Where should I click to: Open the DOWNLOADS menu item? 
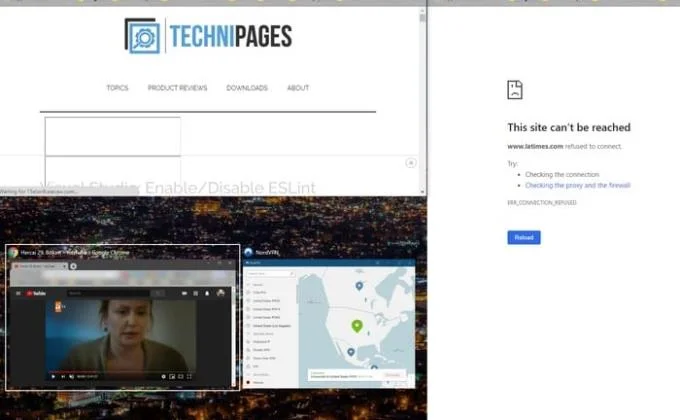(x=247, y=88)
